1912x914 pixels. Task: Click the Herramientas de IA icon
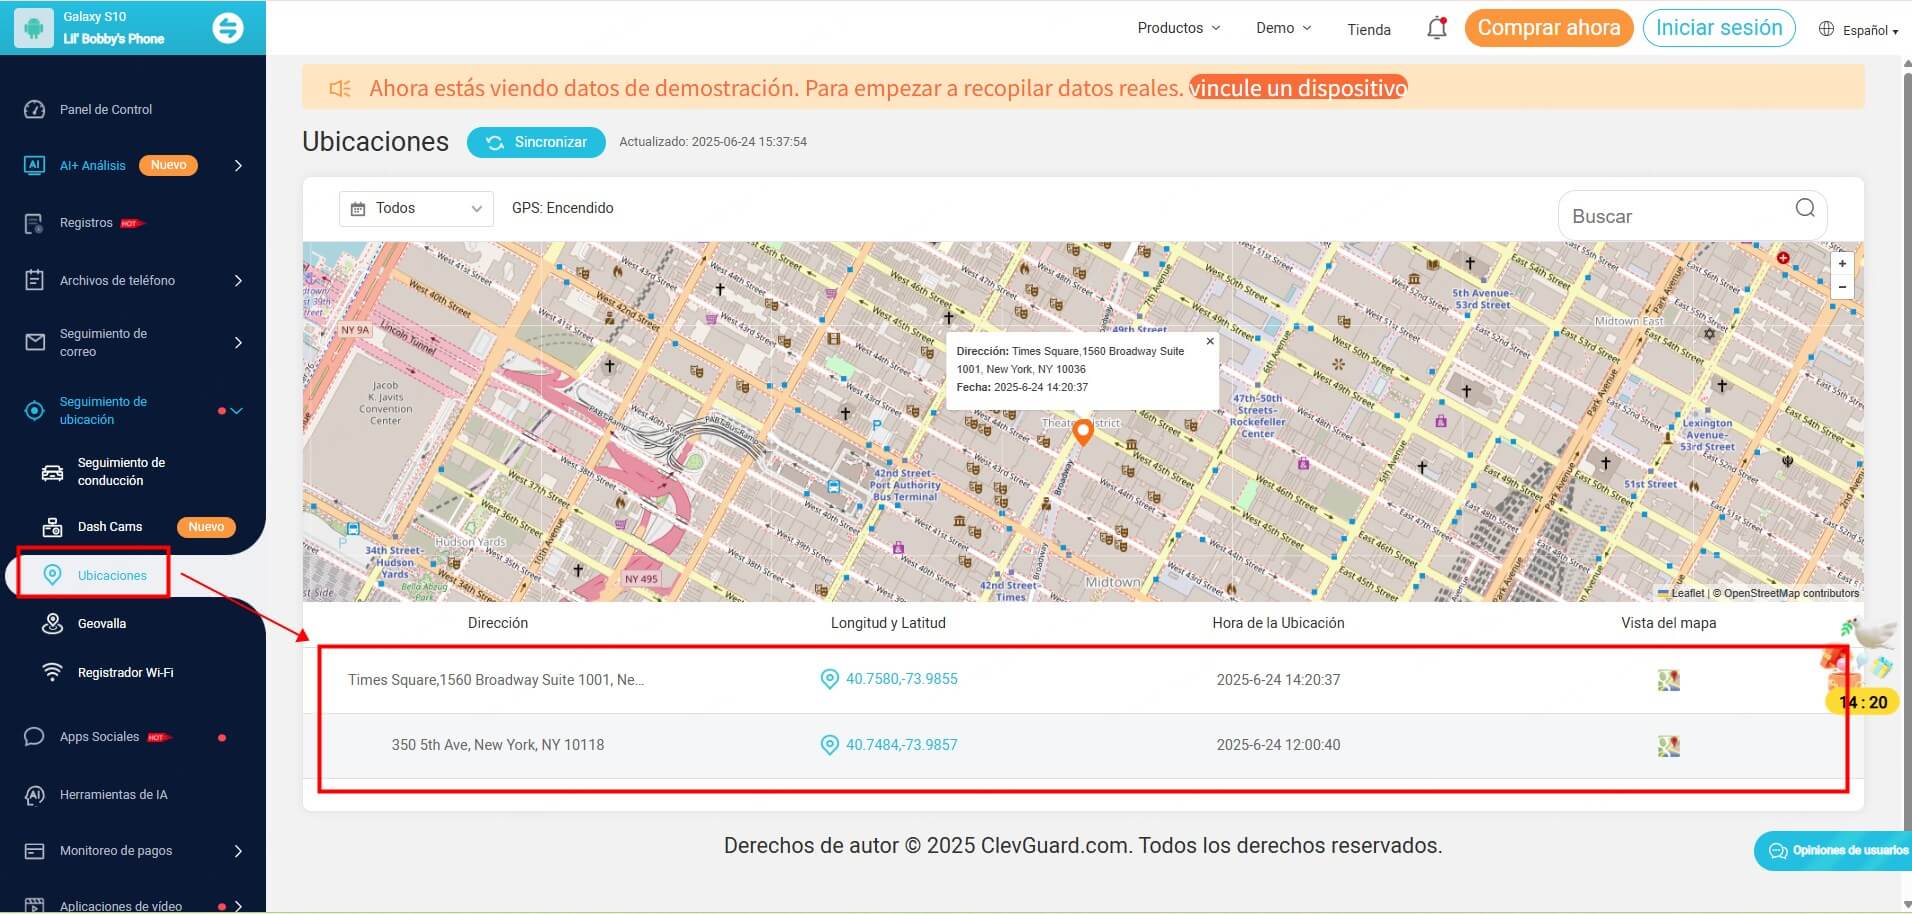34,795
